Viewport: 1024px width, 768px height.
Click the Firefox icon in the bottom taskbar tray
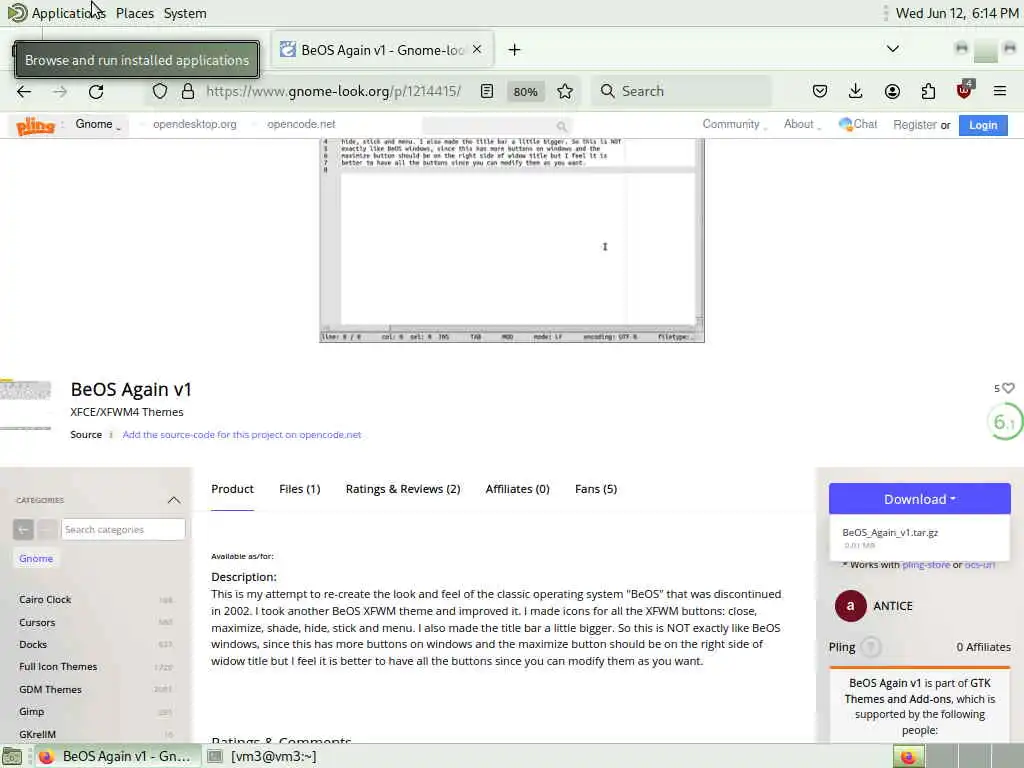click(908, 756)
